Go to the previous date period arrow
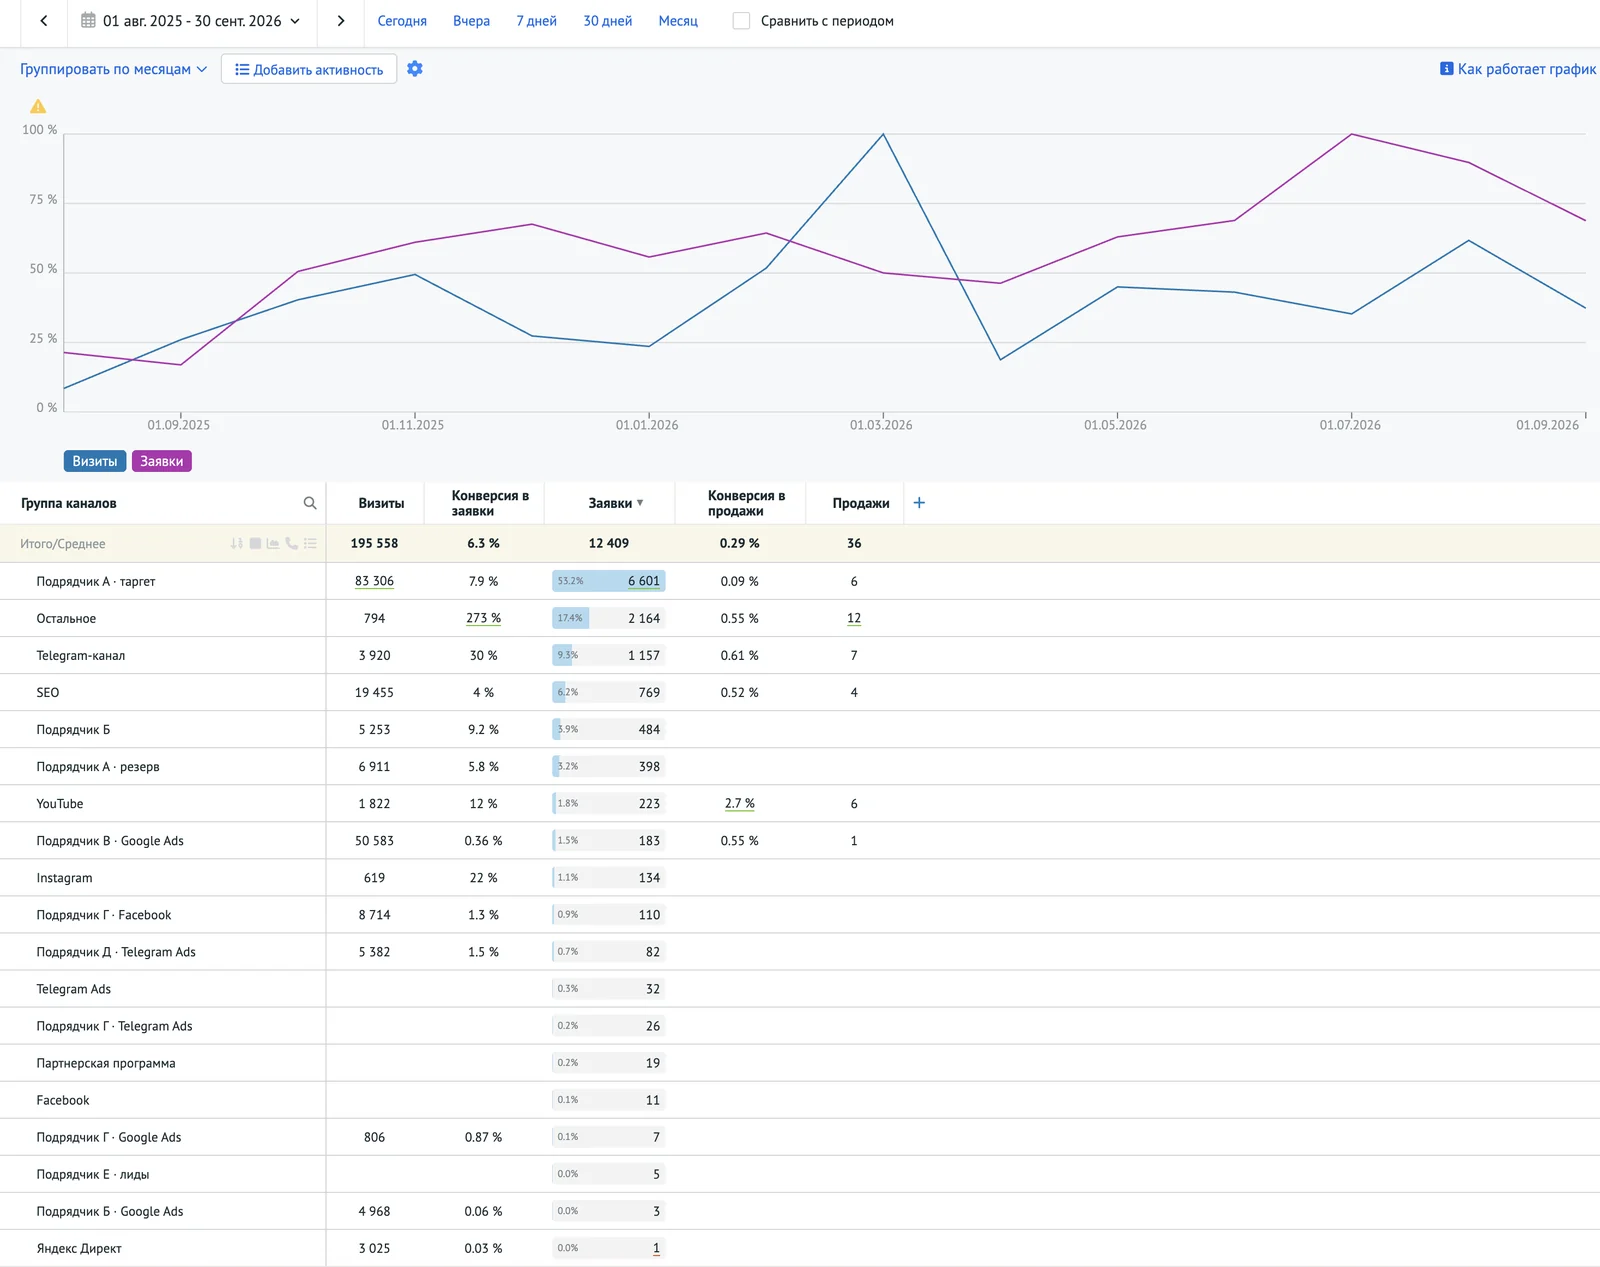Viewport: 1600px width, 1267px height. [44, 21]
